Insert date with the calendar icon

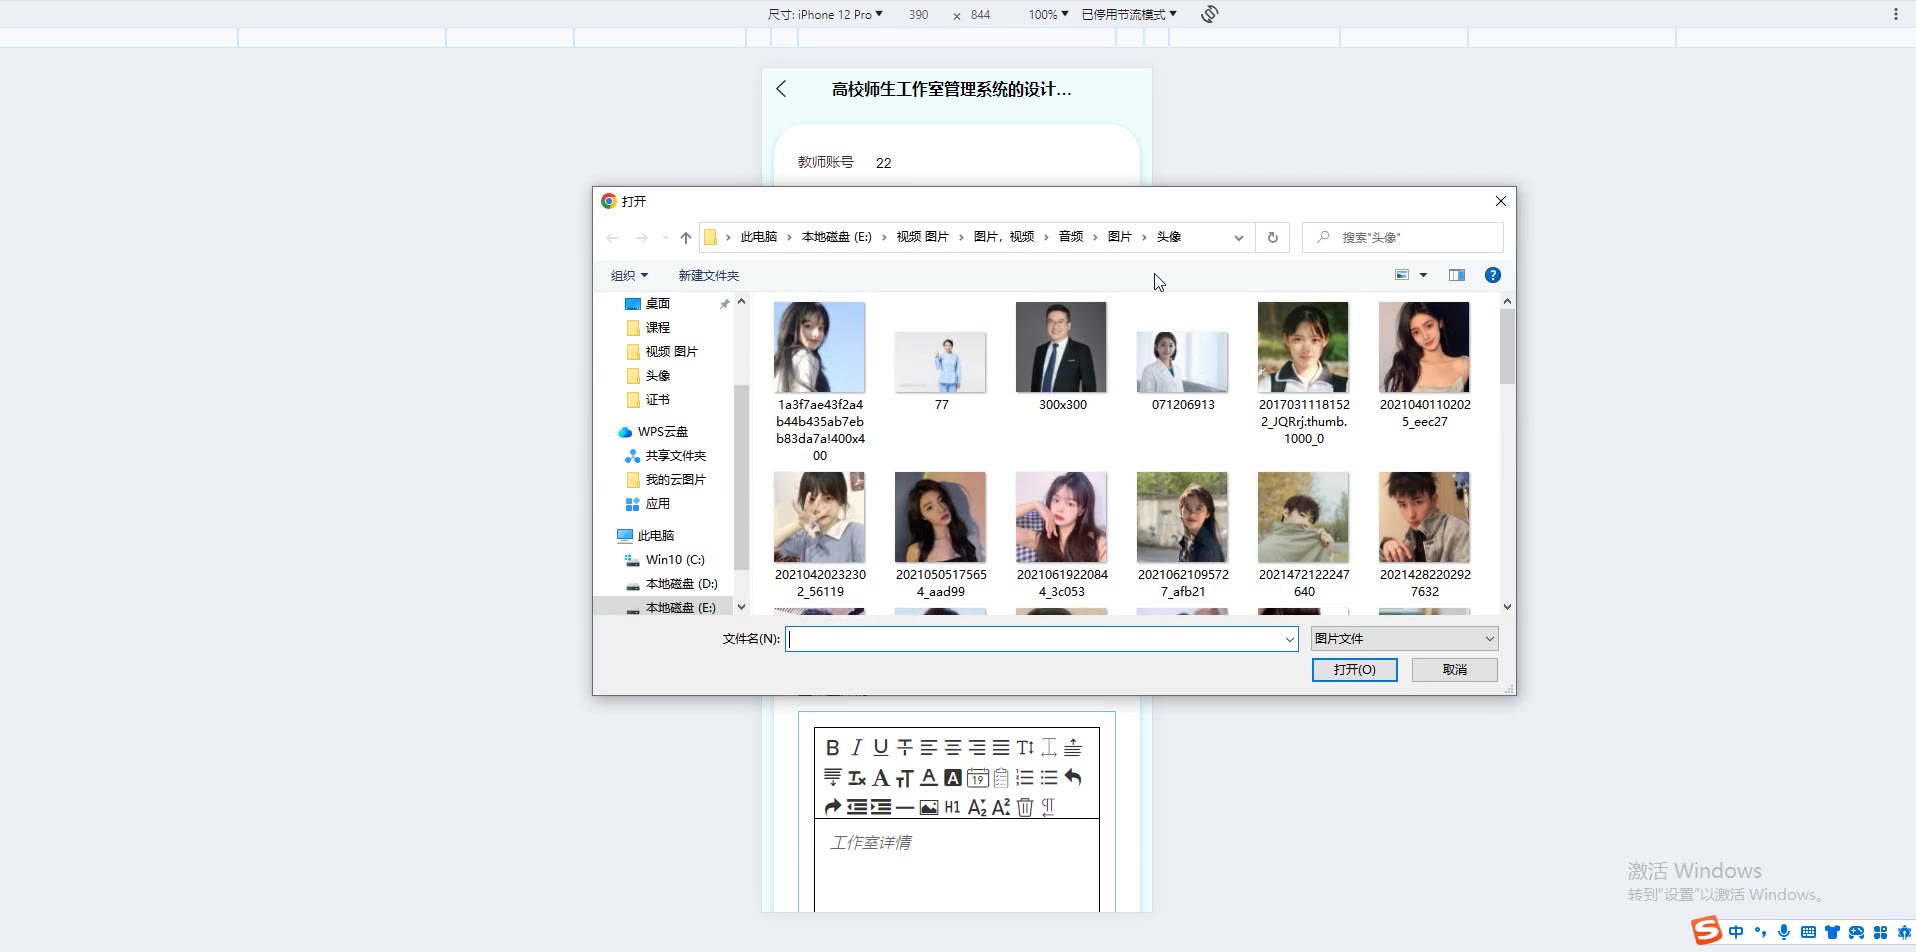[977, 778]
